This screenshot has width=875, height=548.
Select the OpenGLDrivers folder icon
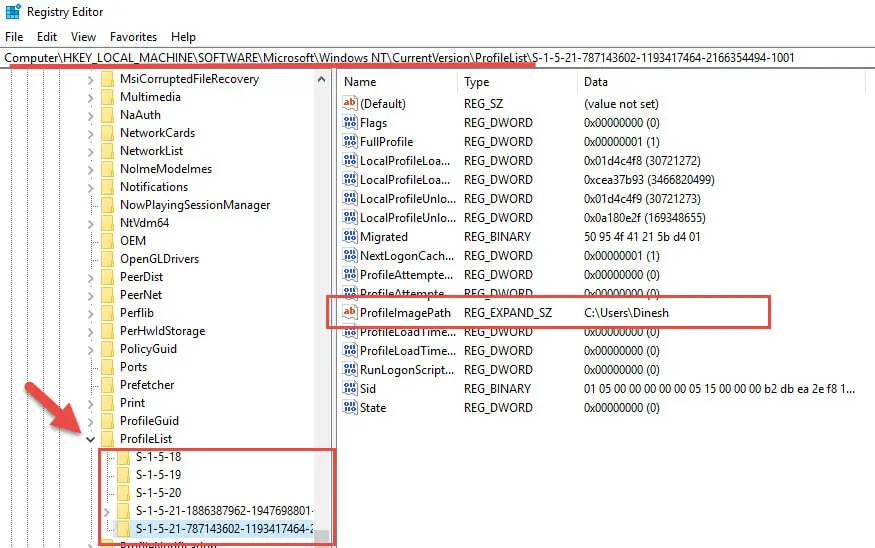click(x=107, y=259)
